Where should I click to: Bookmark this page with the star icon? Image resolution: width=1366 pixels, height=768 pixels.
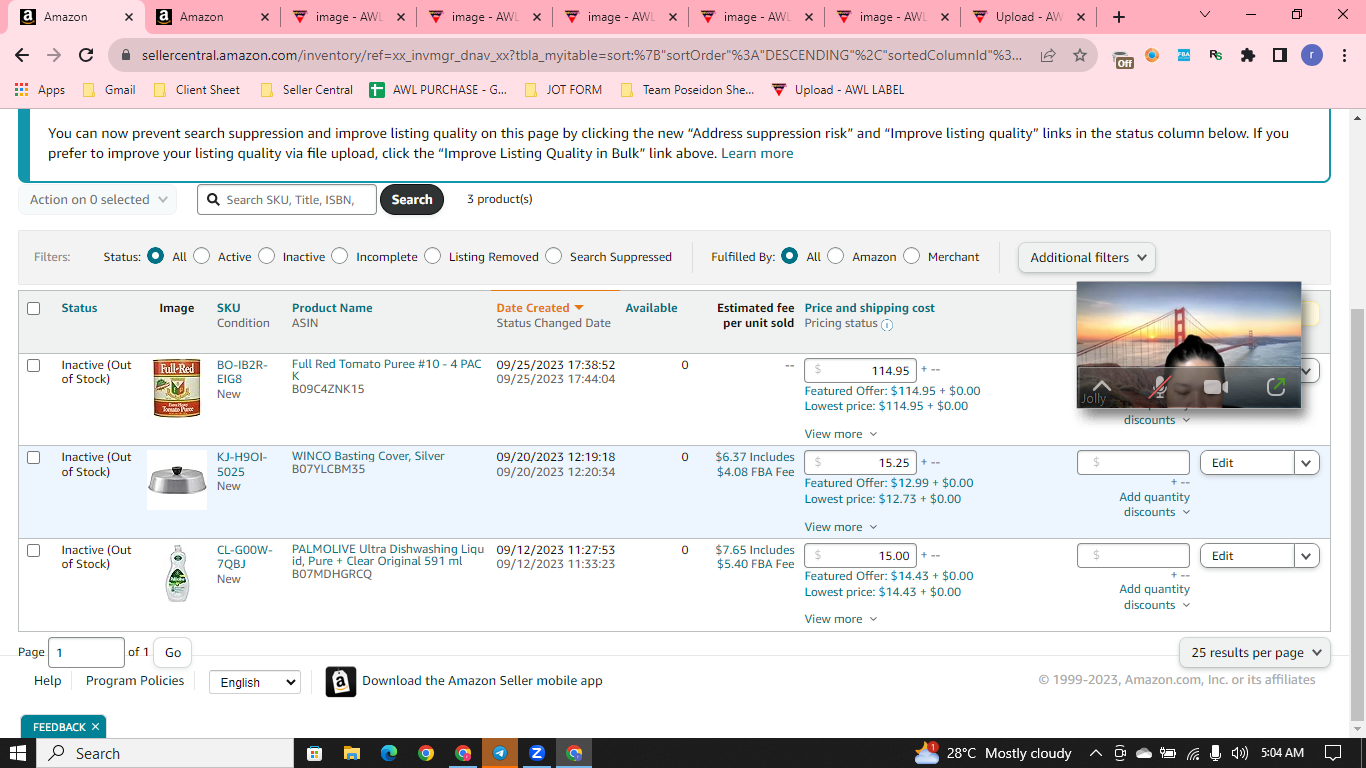(1080, 56)
